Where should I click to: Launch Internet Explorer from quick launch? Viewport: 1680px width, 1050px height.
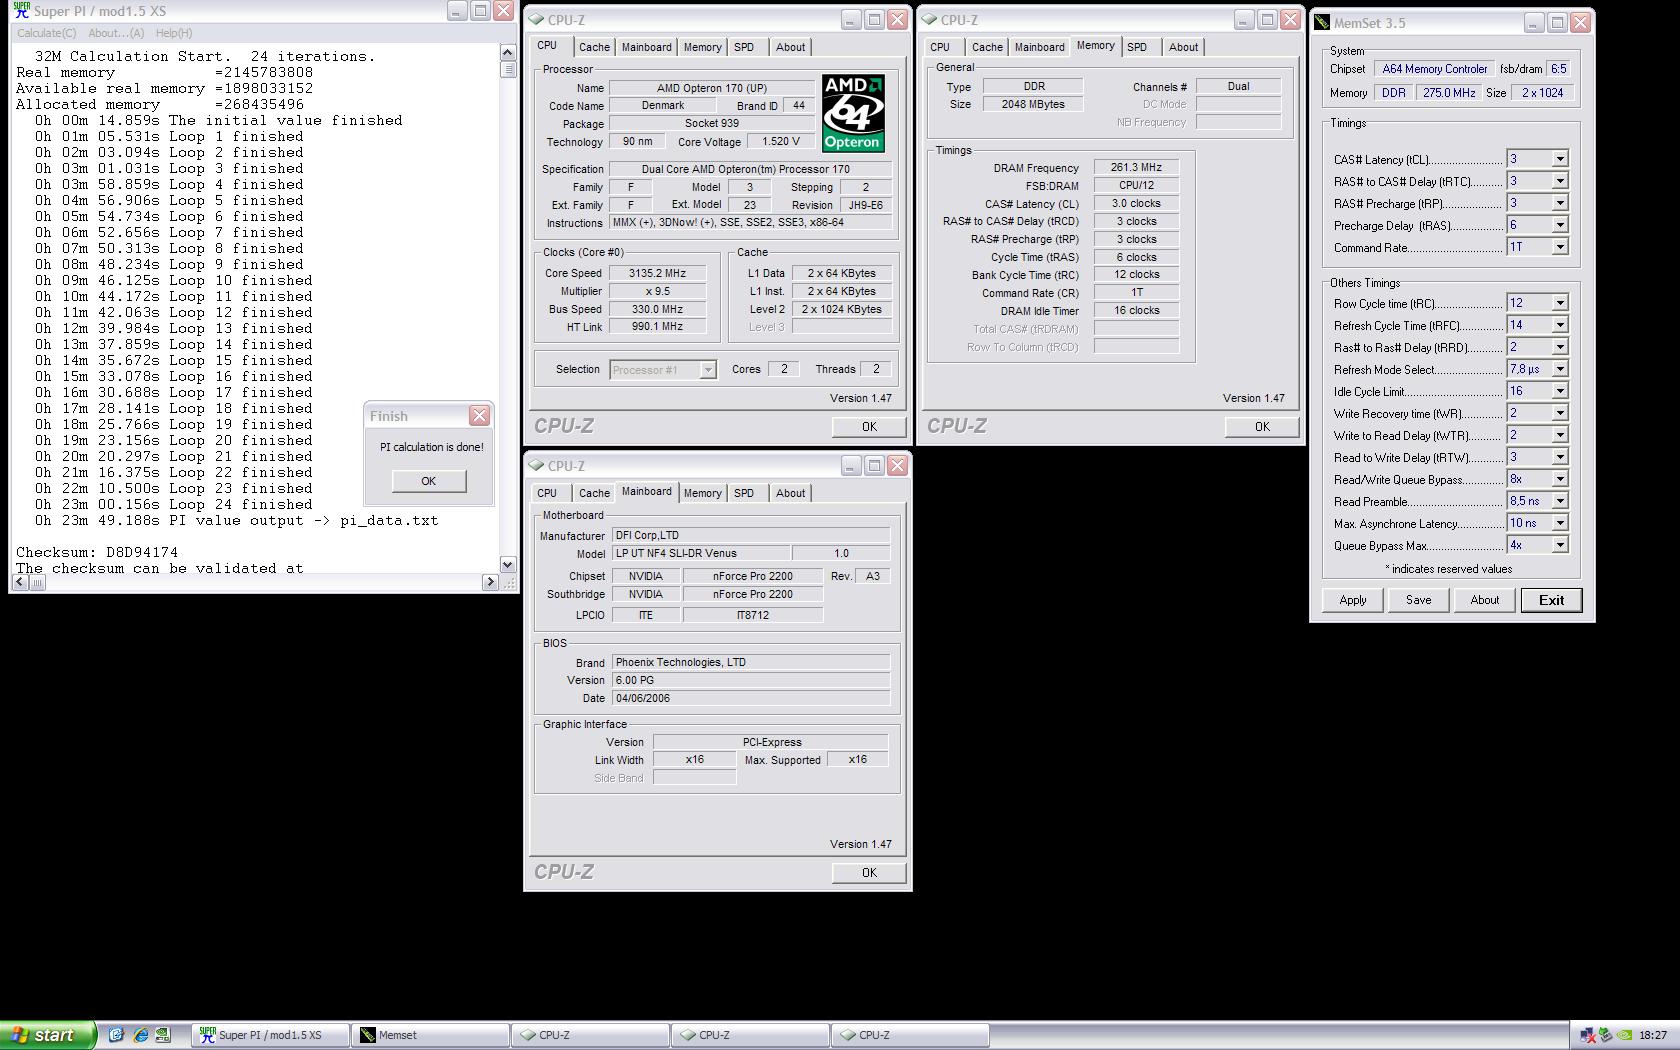[140, 1035]
